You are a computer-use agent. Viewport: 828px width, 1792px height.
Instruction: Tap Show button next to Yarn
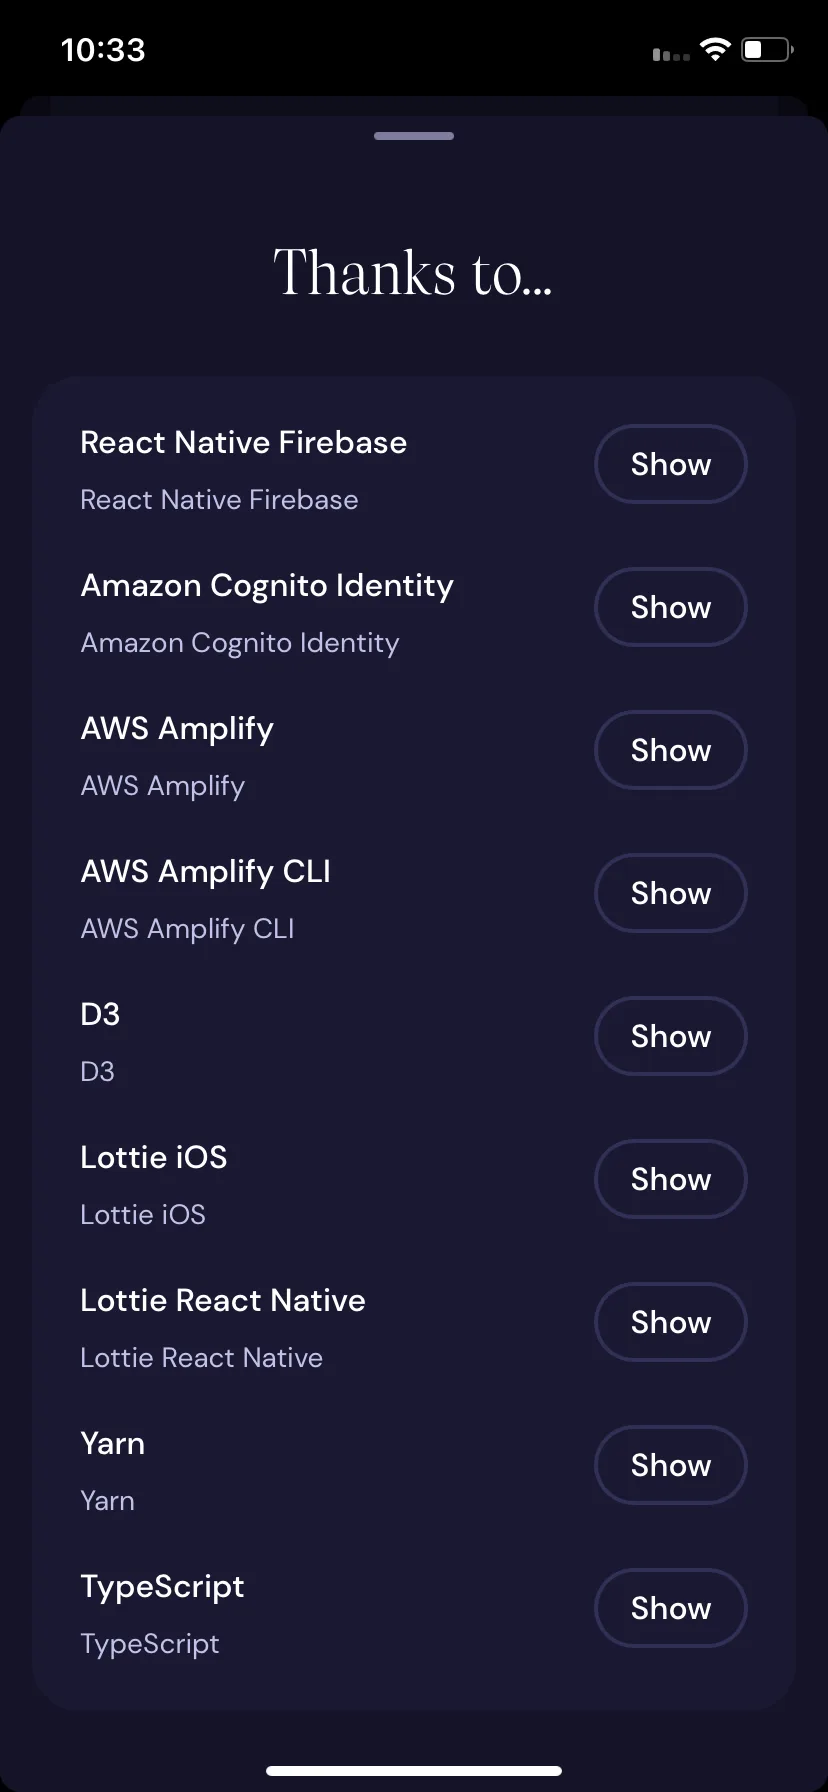(671, 1465)
